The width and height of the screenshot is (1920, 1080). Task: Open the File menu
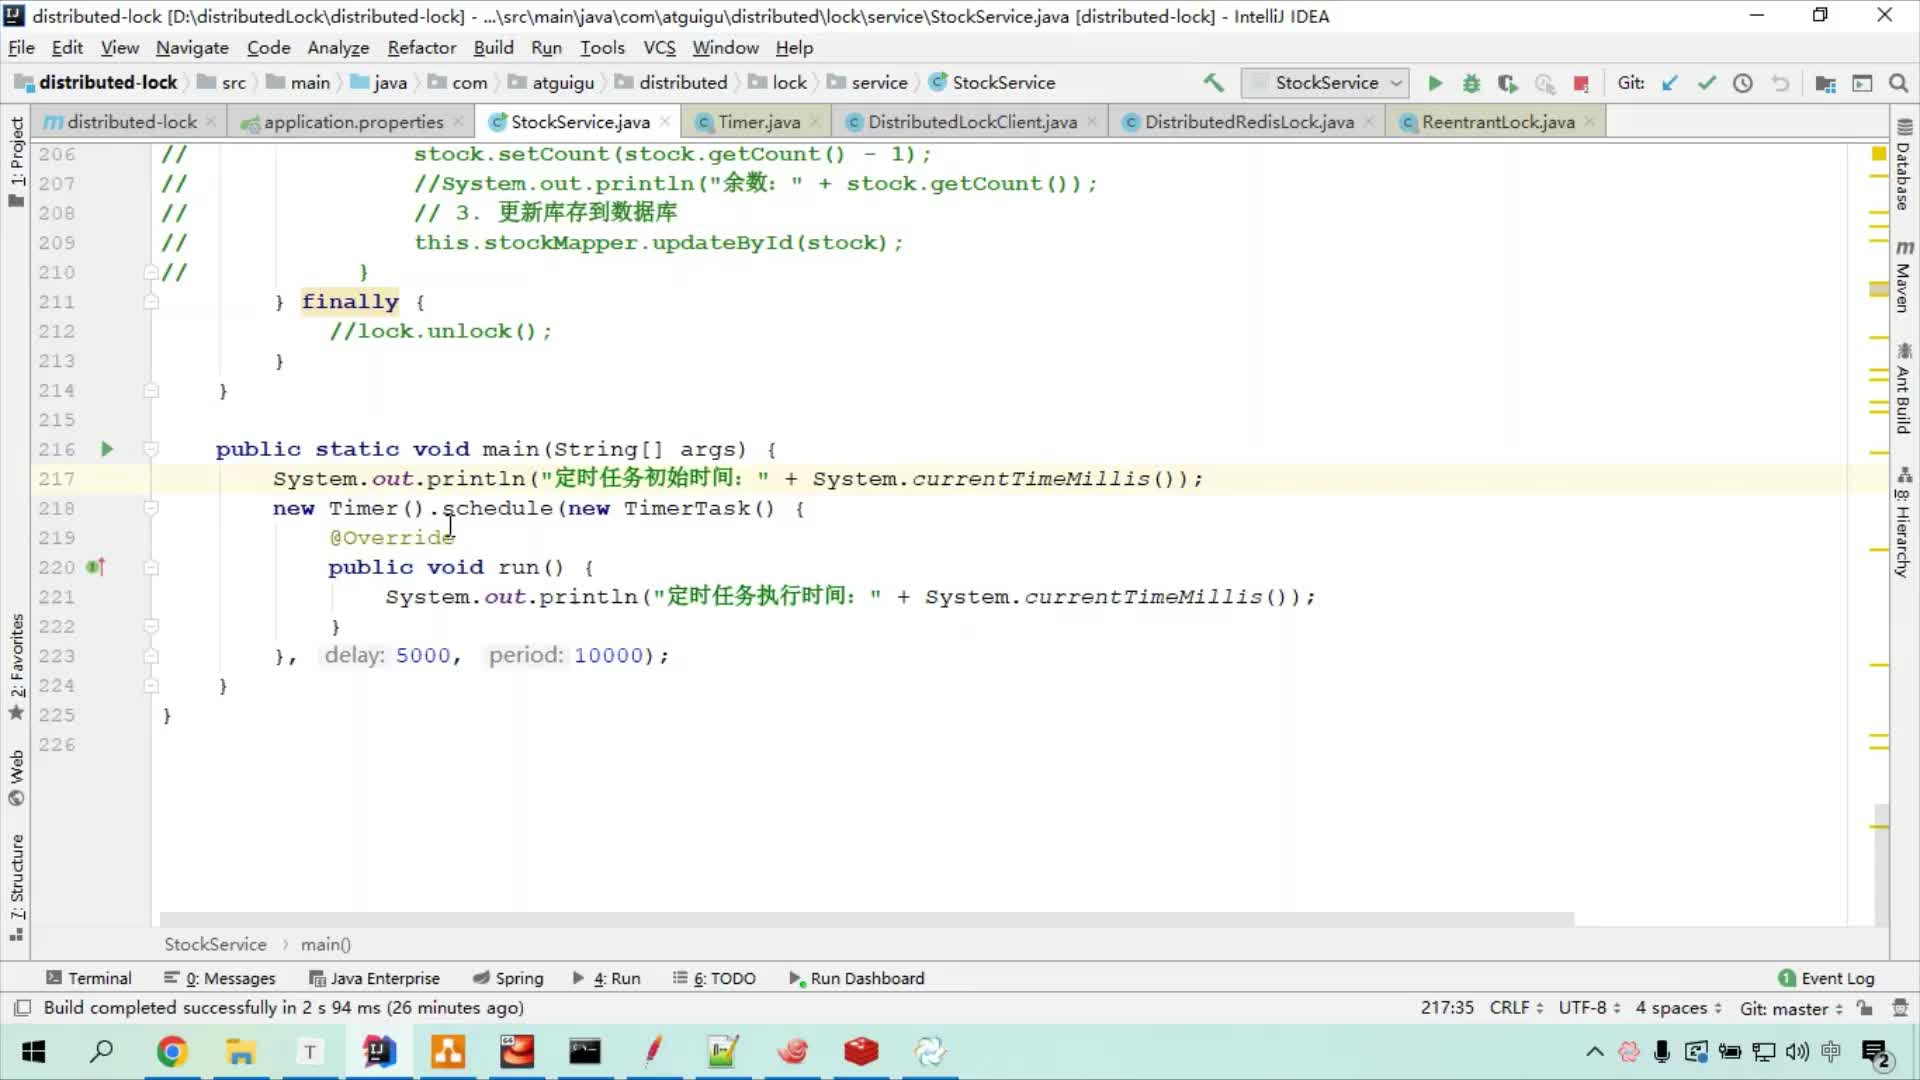pyautogui.click(x=21, y=47)
